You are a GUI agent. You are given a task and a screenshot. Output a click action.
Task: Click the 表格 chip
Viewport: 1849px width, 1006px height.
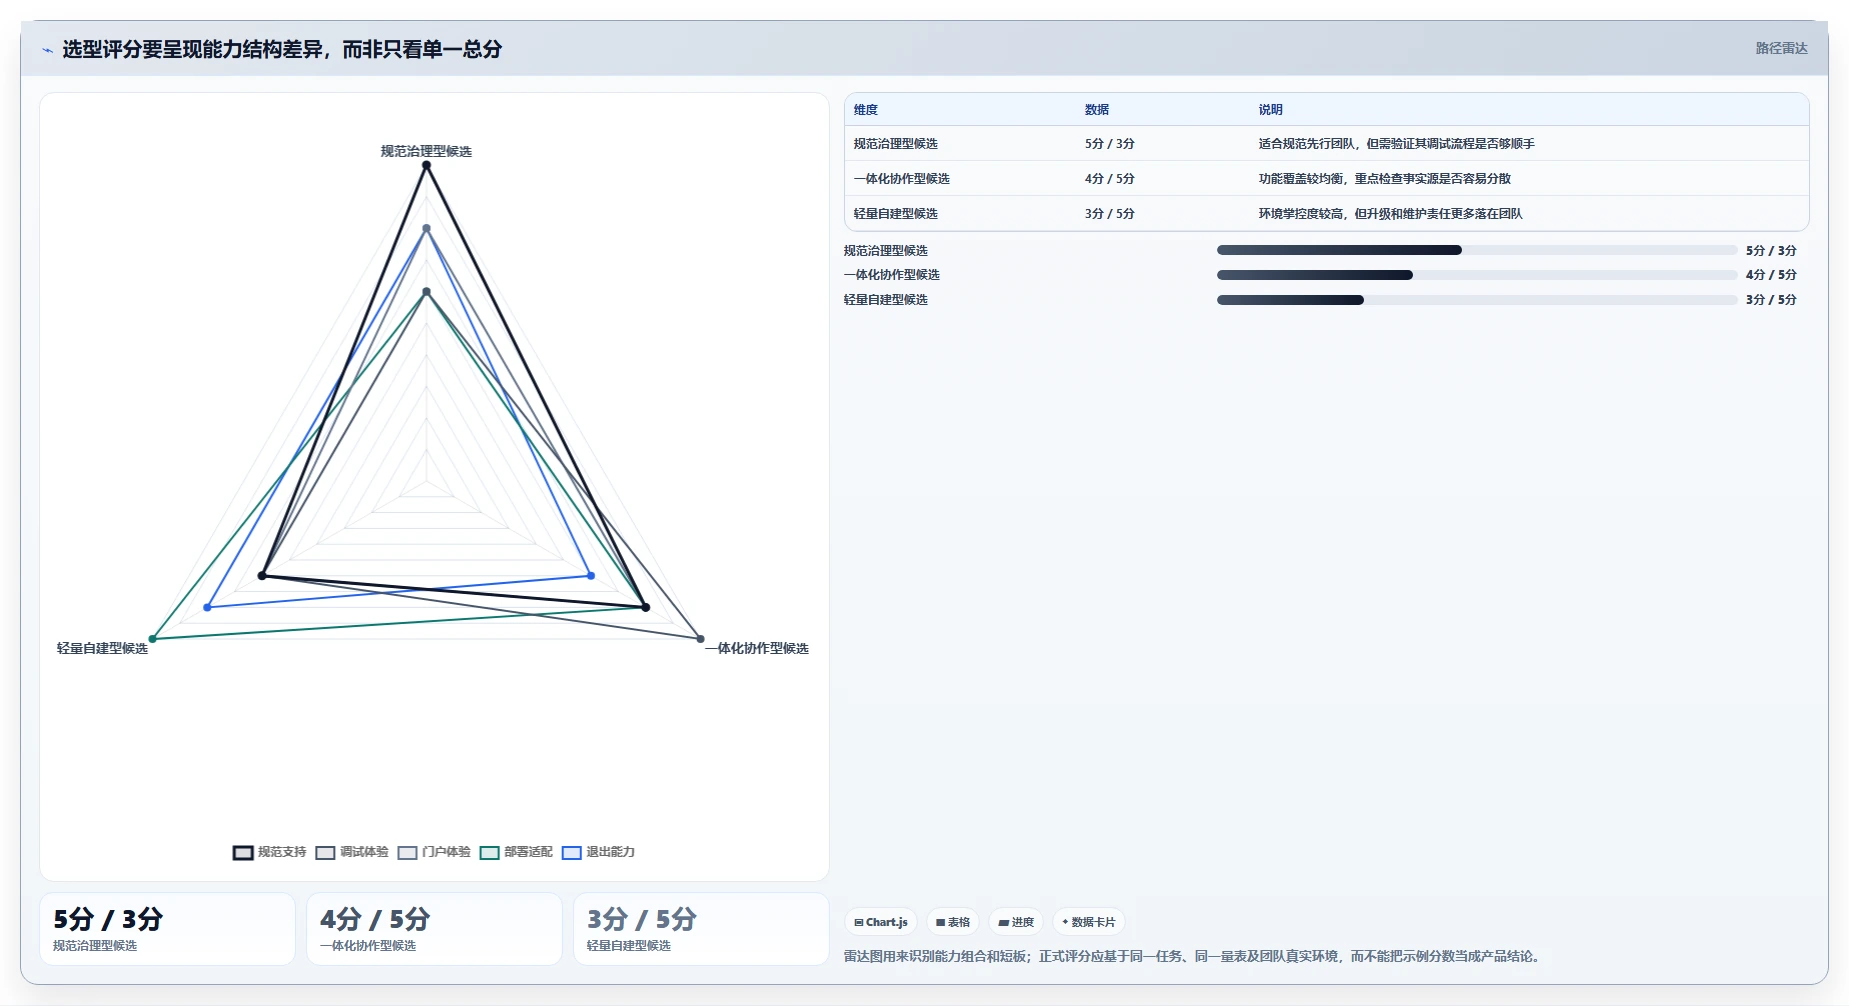pos(953,922)
